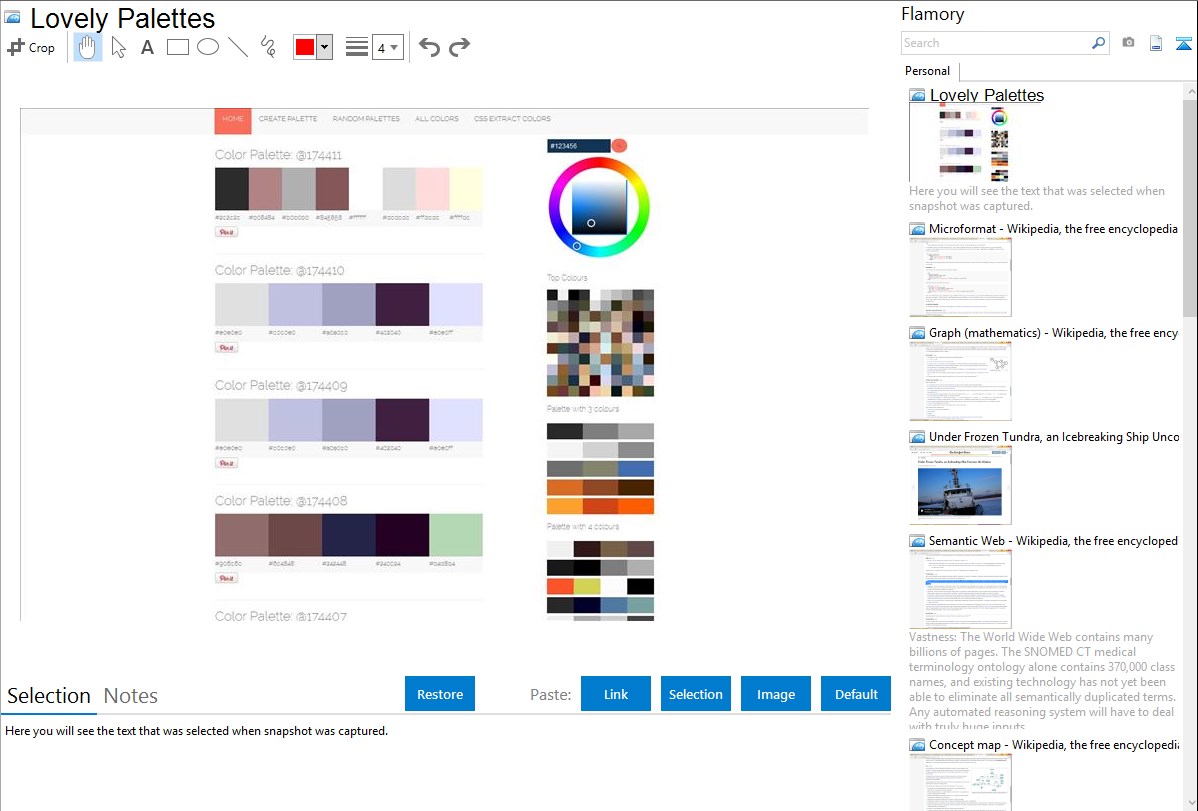Click the Paste Link button
This screenshot has width=1198, height=811.
[x=616, y=694]
